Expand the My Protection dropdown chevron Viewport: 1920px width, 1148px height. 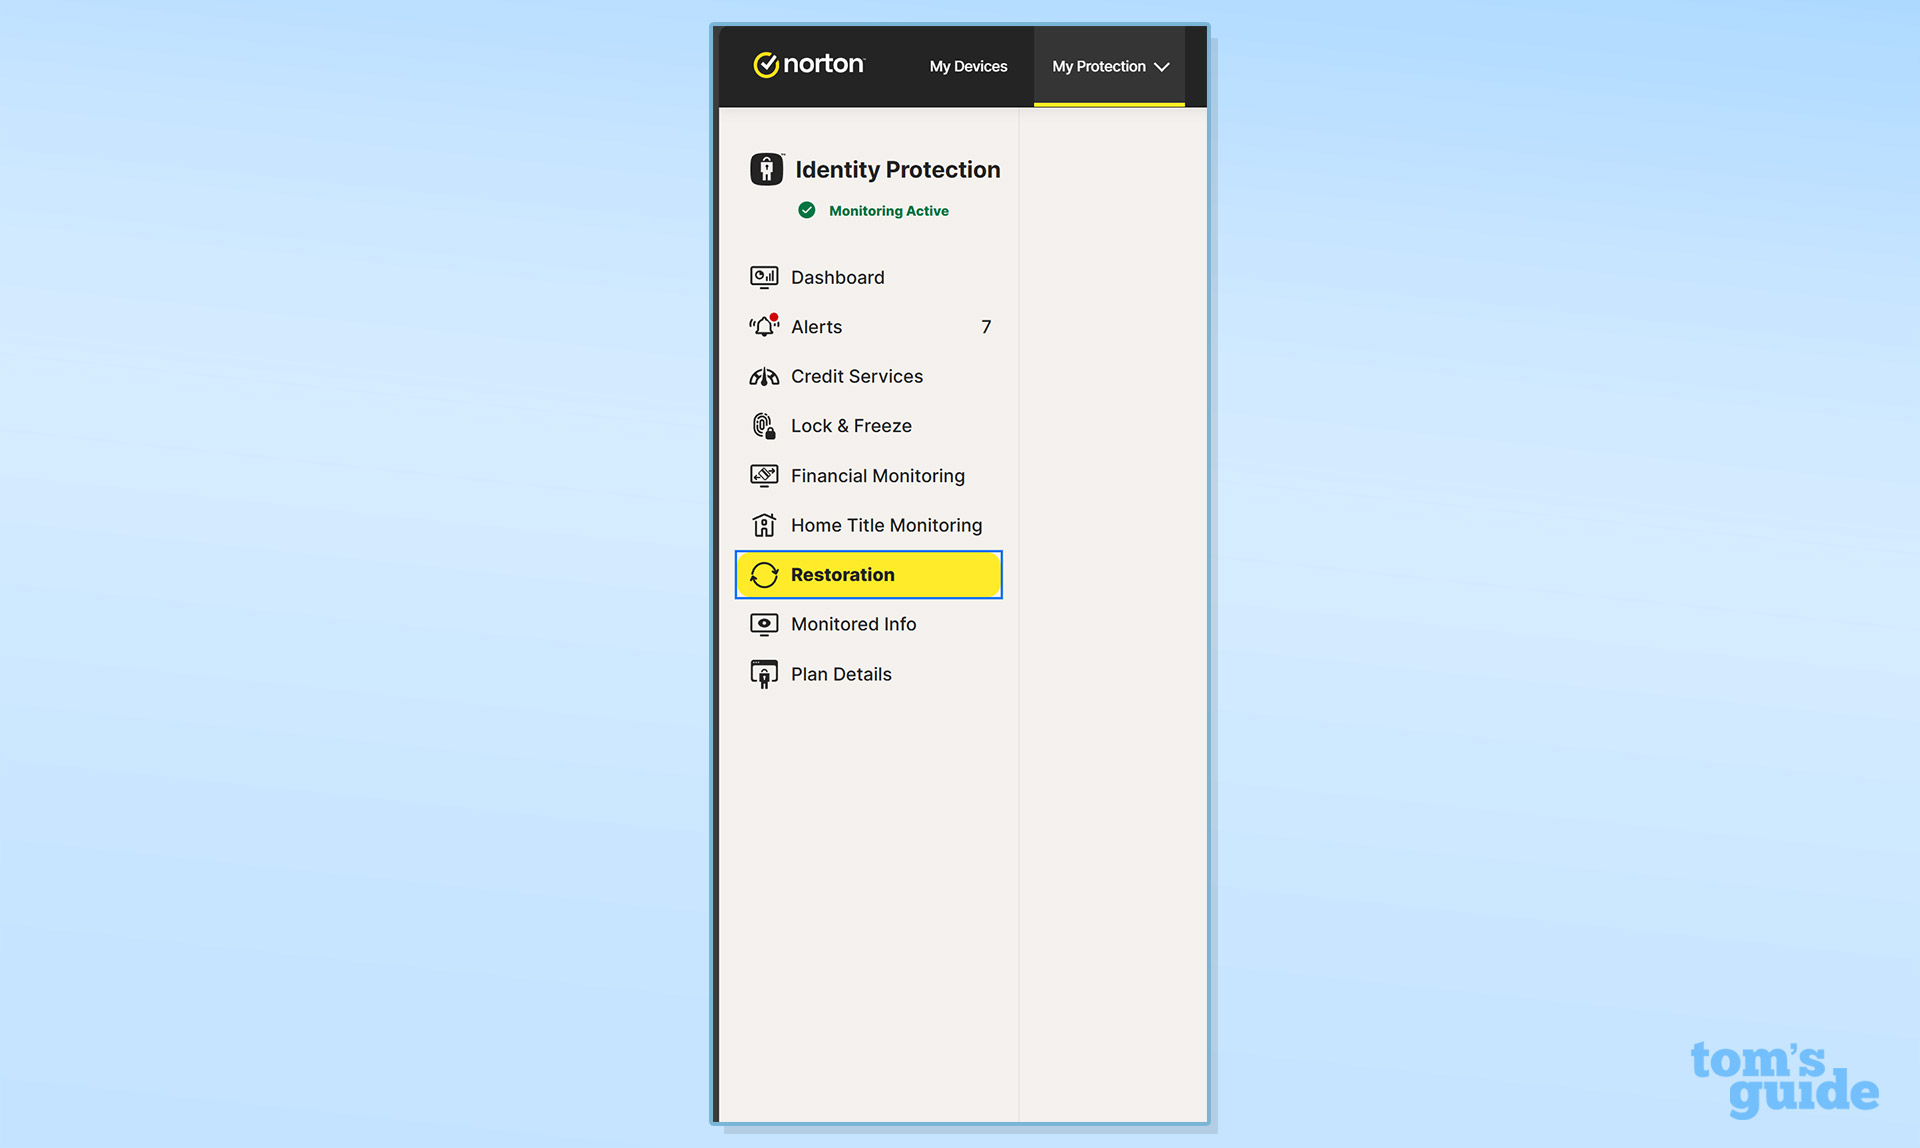[x=1162, y=67]
